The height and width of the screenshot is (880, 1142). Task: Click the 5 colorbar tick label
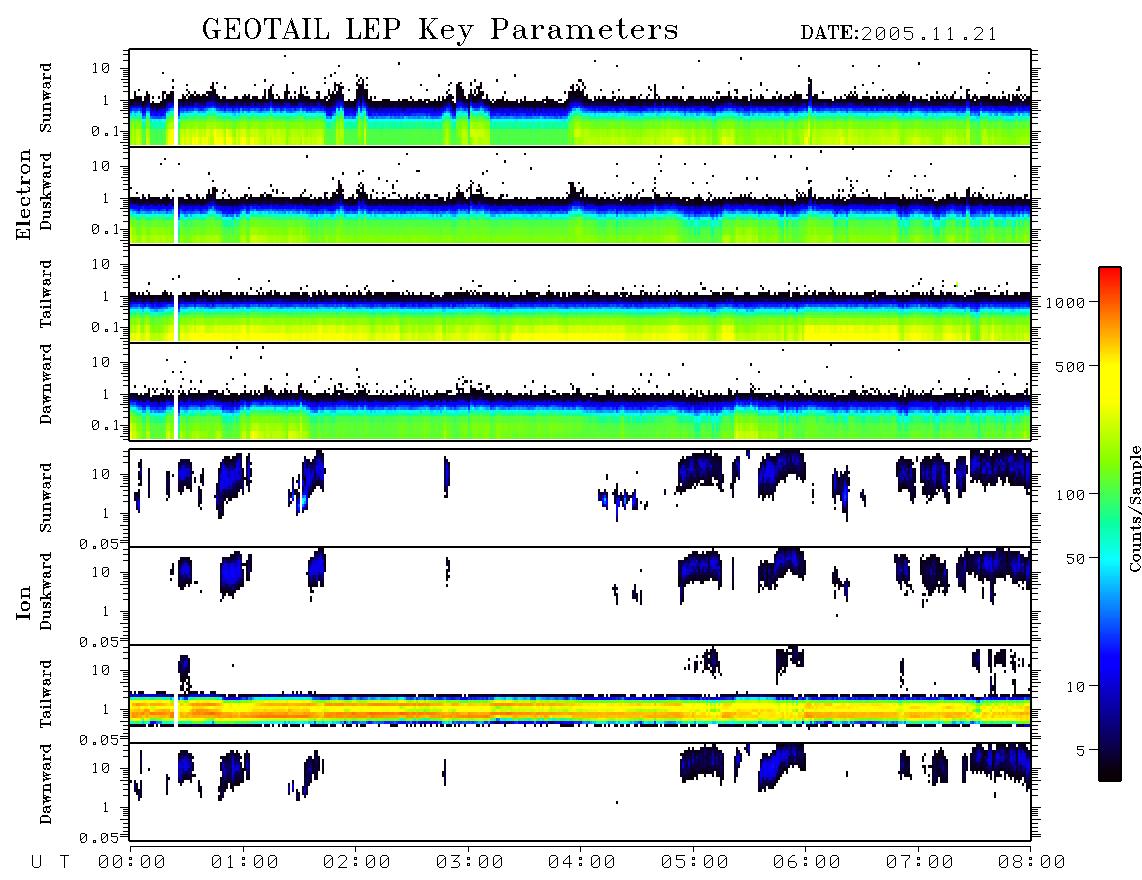tap(1081, 751)
